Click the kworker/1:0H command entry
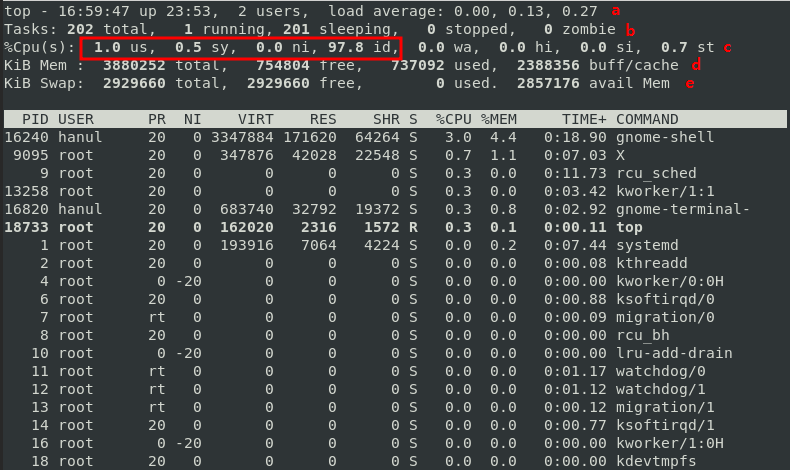This screenshot has width=790, height=470. (x=670, y=443)
